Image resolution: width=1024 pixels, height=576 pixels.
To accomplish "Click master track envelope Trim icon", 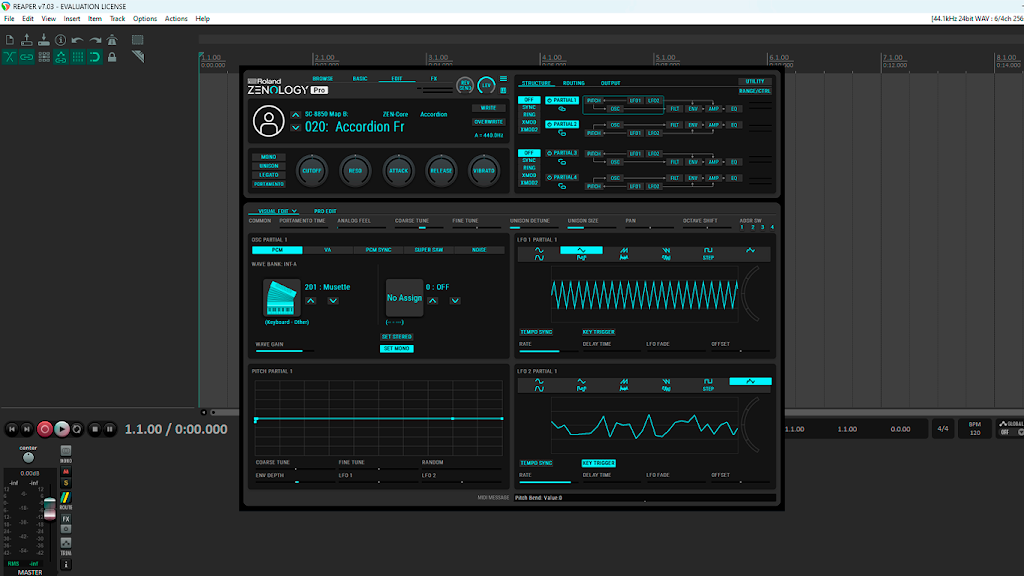I will tap(66, 543).
